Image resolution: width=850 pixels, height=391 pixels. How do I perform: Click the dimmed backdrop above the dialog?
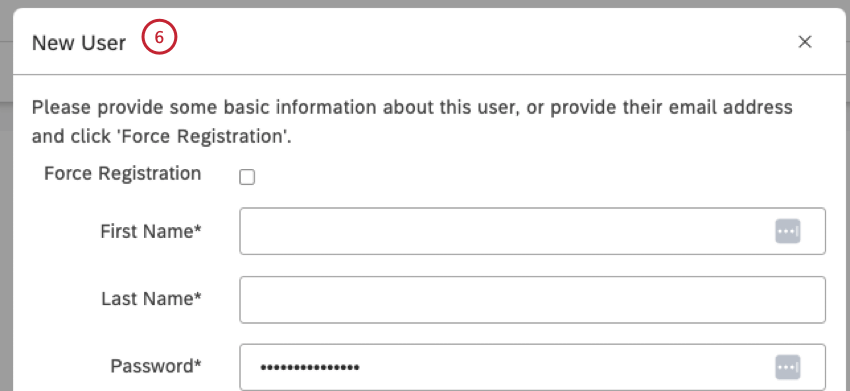425,4
